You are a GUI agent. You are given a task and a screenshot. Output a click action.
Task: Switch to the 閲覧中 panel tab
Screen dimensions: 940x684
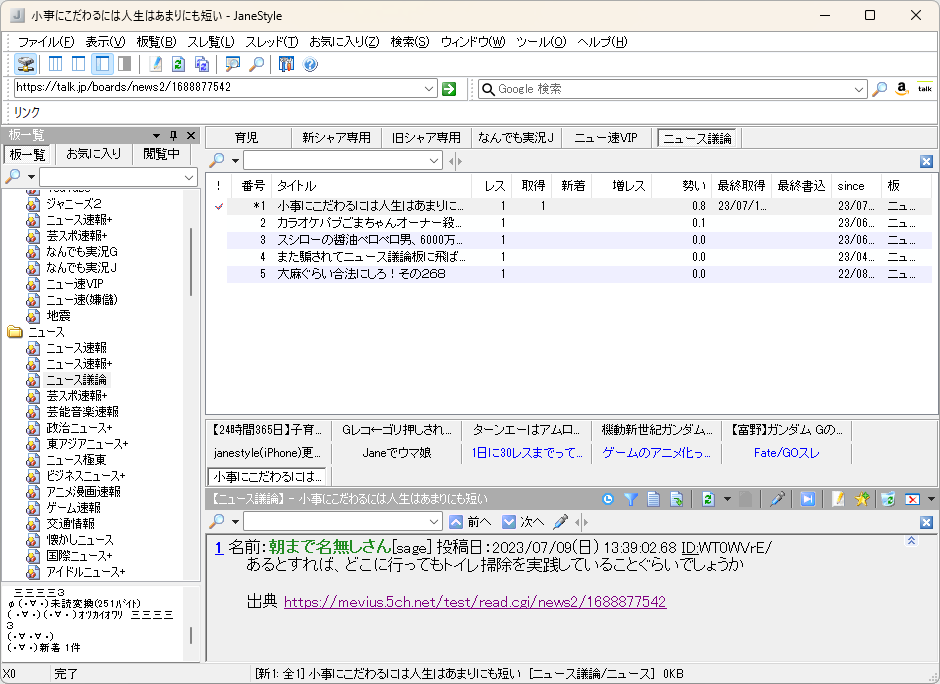161,154
